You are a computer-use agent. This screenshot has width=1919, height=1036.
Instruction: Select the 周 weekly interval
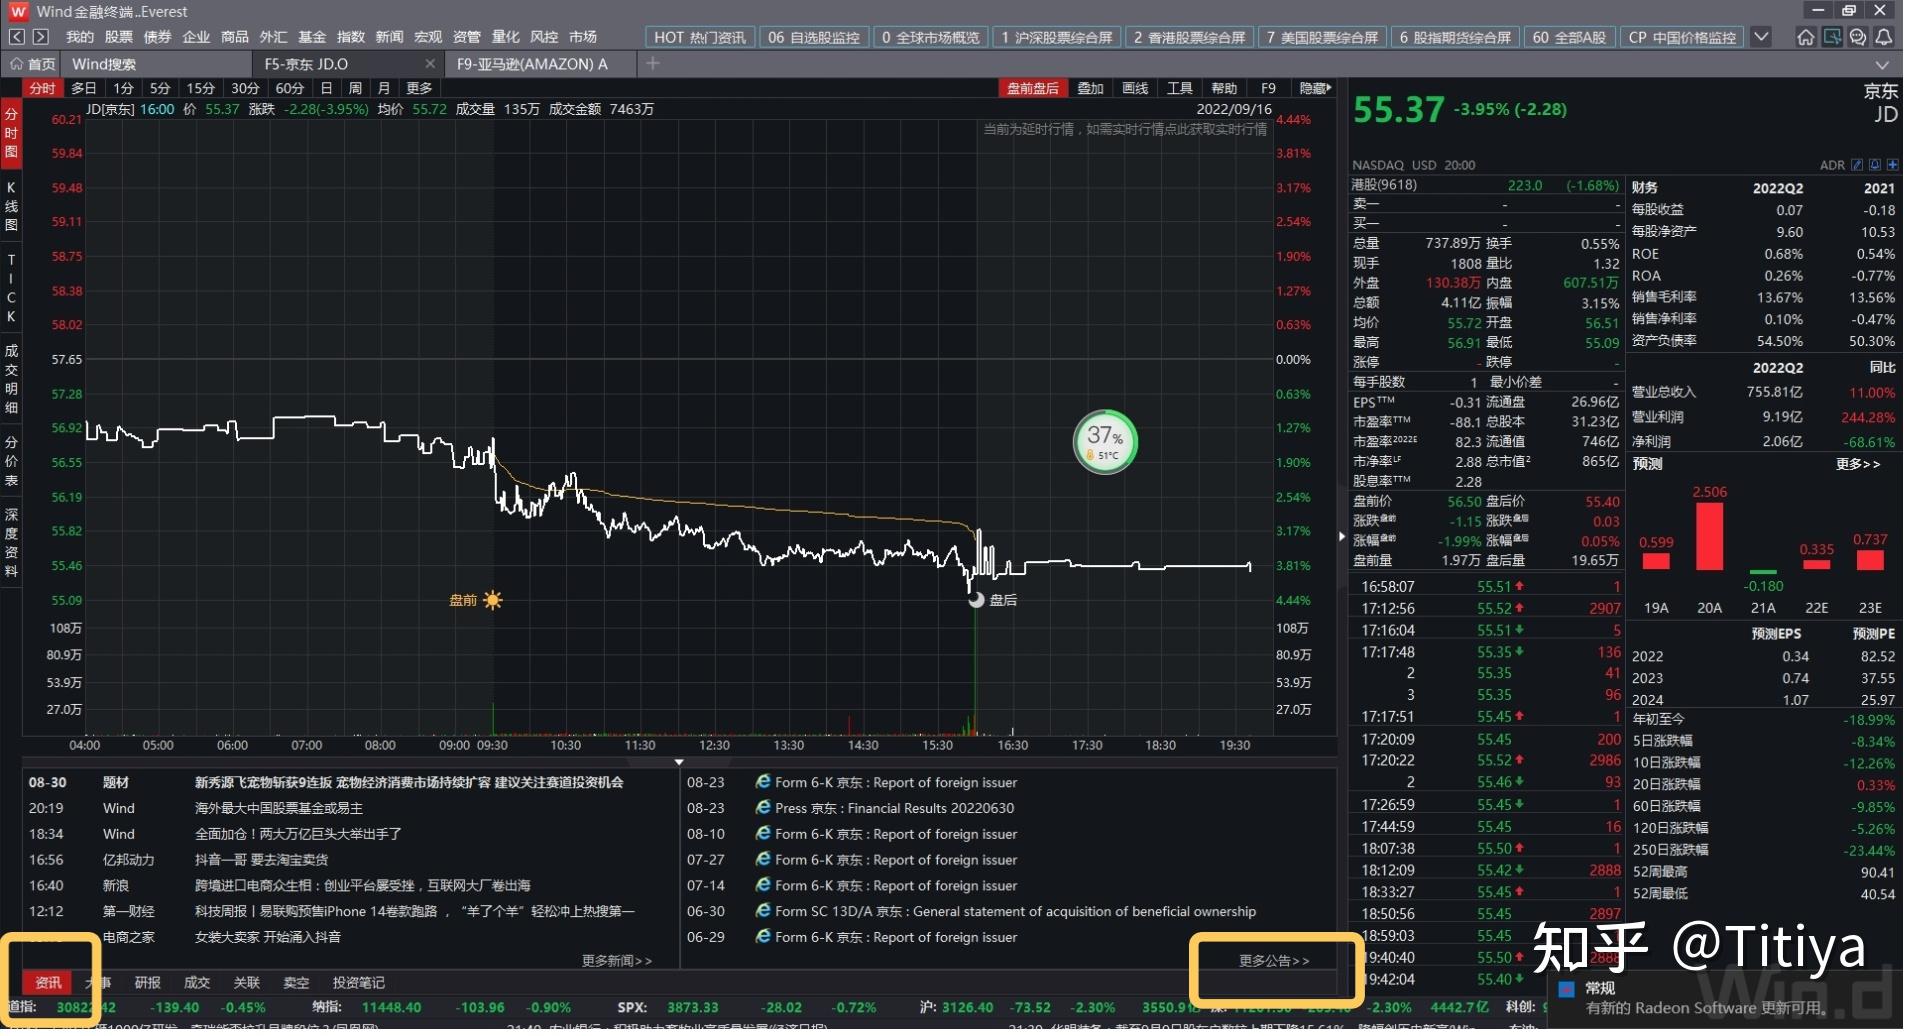tap(357, 89)
